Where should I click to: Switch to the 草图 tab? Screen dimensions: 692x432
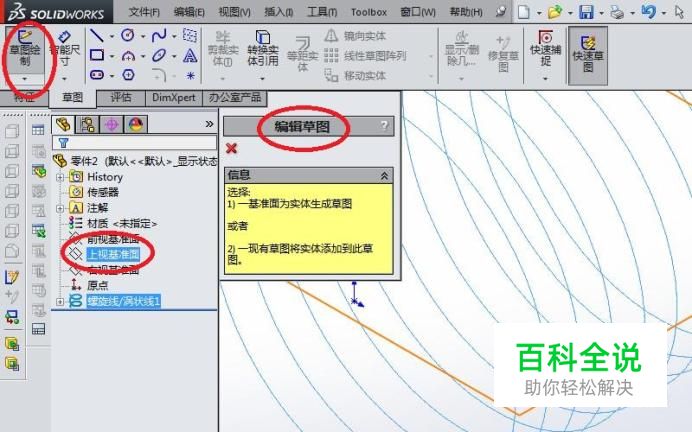click(72, 98)
